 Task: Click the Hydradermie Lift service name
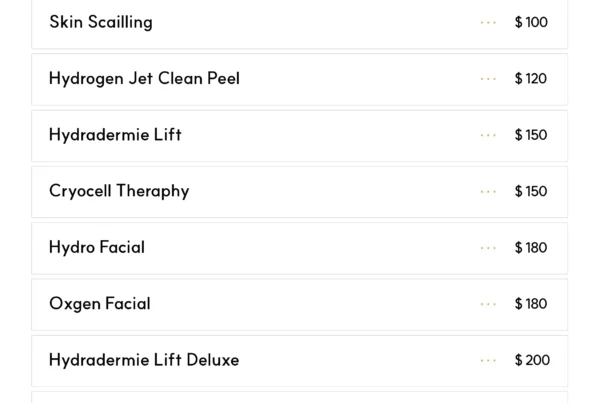[115, 135]
